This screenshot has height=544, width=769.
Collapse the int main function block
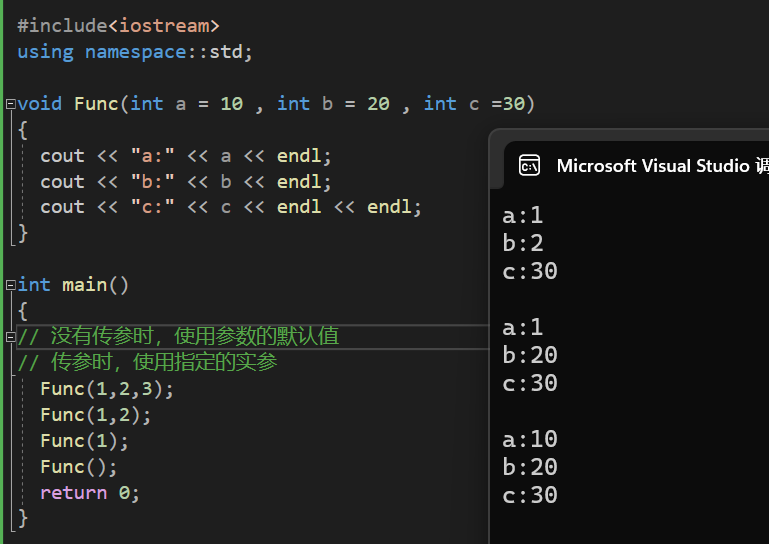click(10, 285)
